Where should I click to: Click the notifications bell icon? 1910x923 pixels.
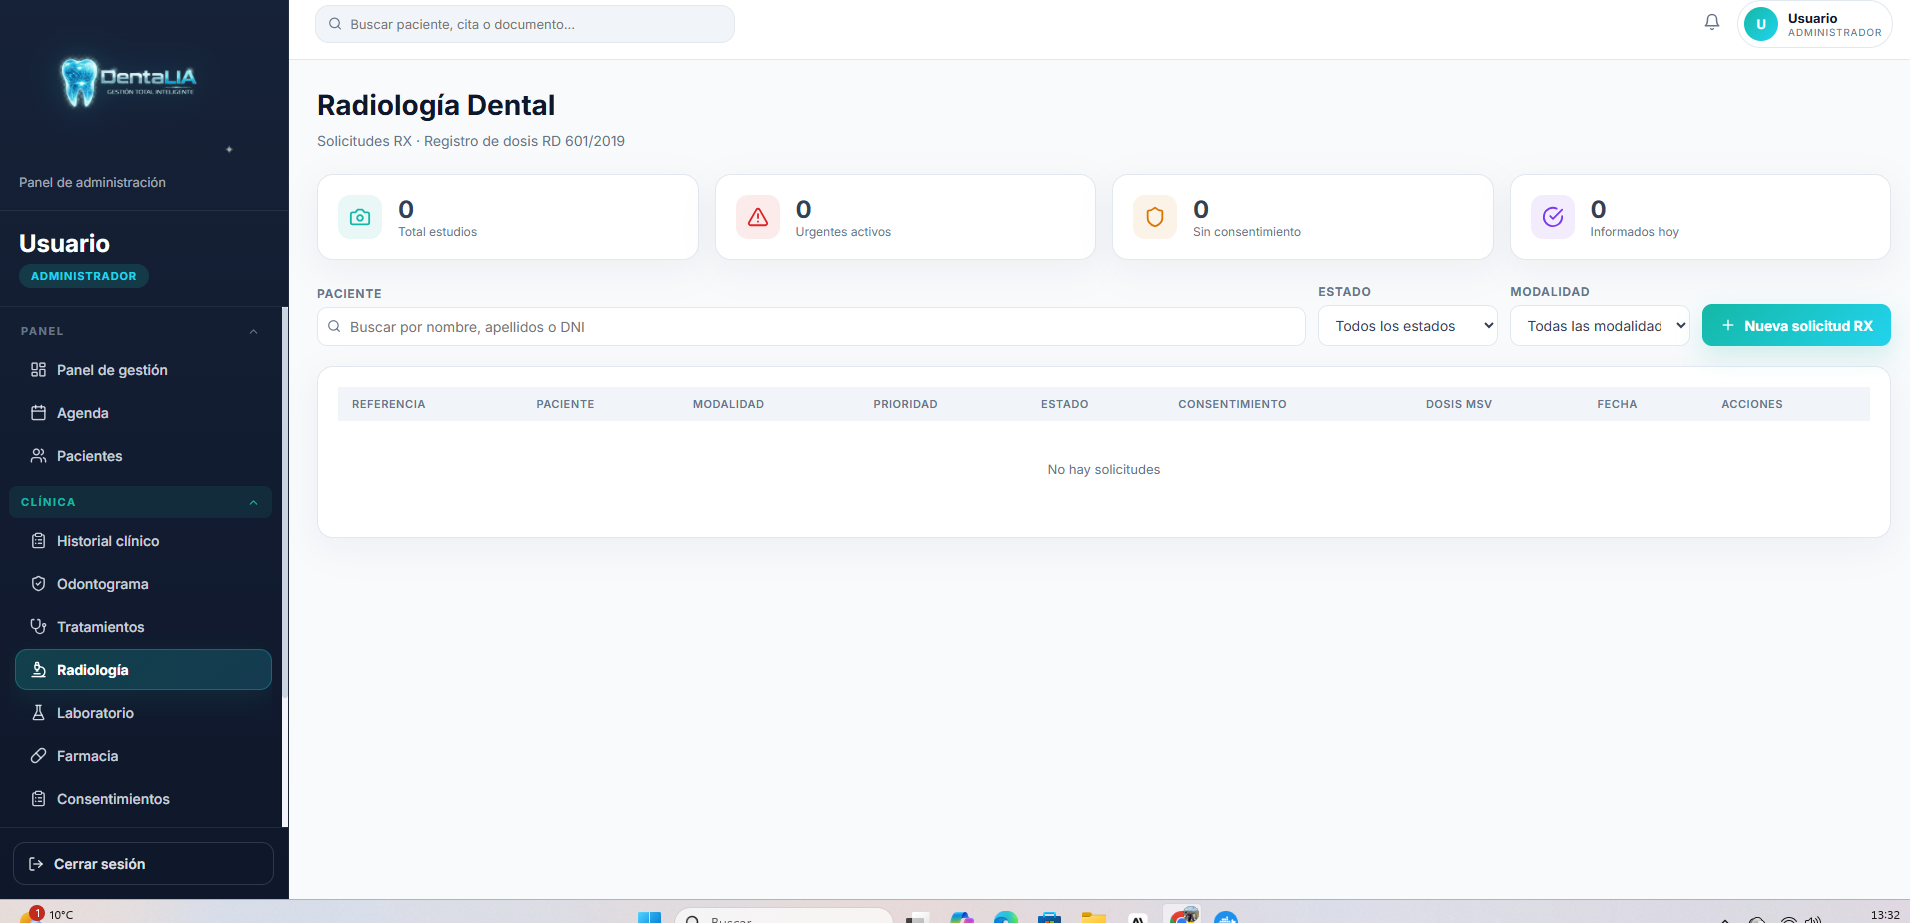1711,22
